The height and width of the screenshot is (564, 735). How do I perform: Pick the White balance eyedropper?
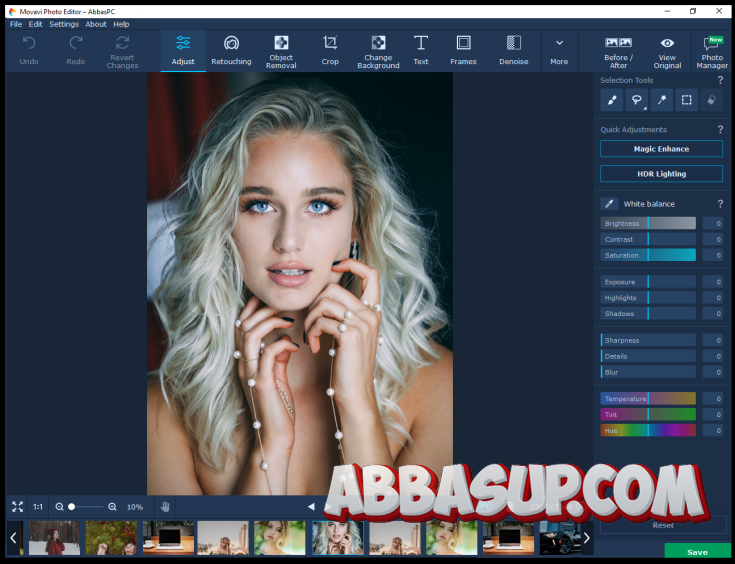[x=609, y=204]
